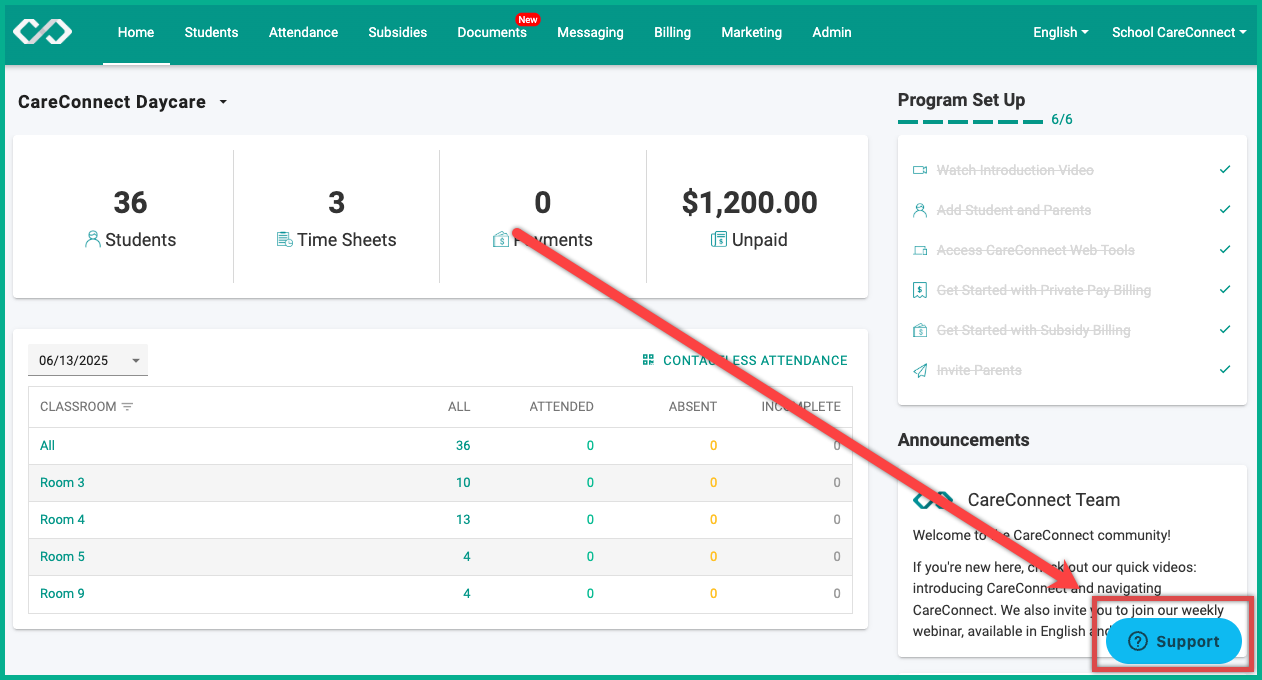Click the All column count for Room 4
This screenshot has height=680, width=1262.
pyautogui.click(x=463, y=520)
